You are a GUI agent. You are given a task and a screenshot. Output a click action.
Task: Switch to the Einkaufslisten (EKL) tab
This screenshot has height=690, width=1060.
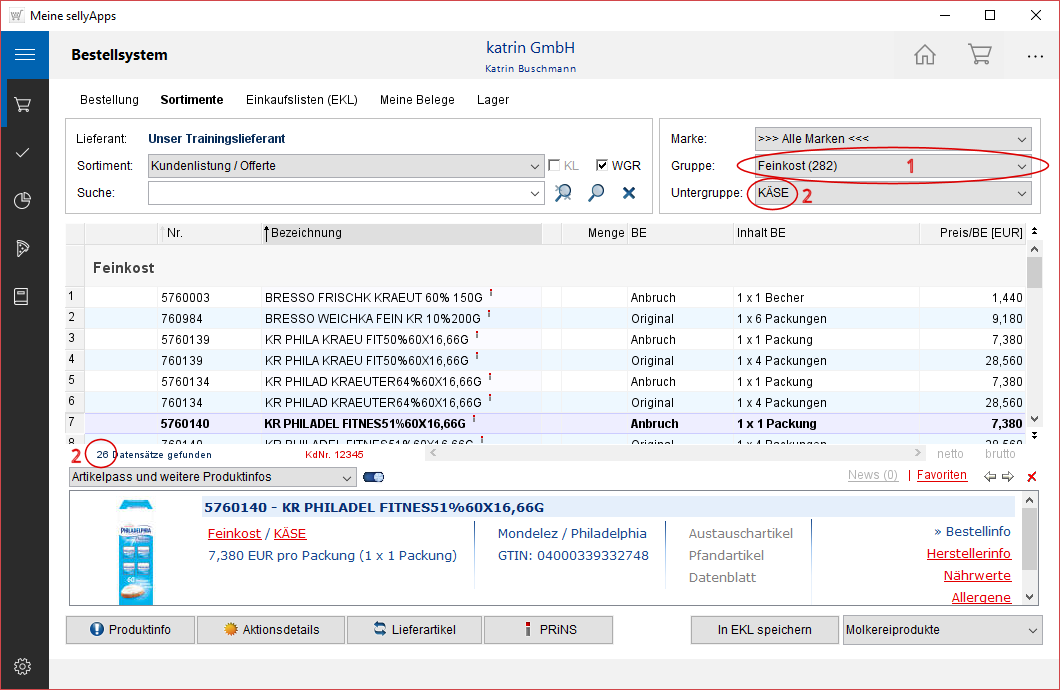point(301,100)
